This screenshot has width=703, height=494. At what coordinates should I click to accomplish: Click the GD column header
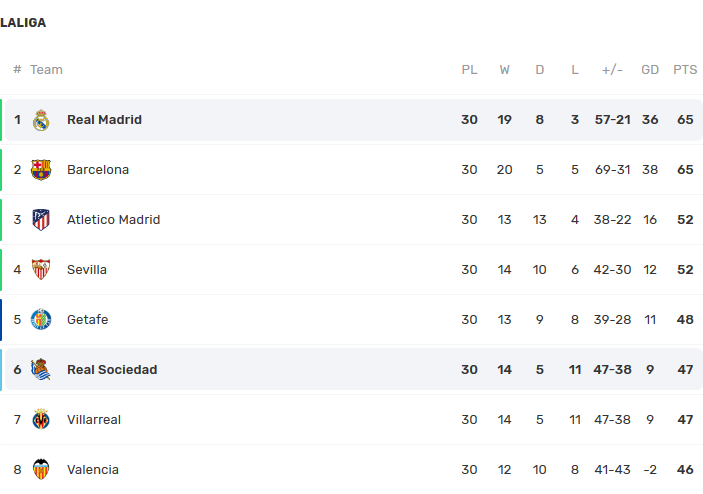click(x=650, y=70)
